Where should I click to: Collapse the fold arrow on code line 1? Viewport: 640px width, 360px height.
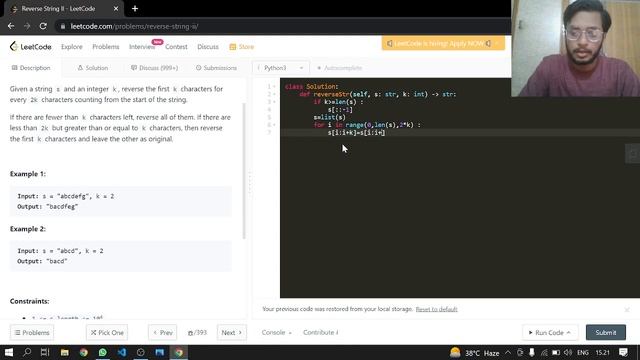(x=274, y=87)
